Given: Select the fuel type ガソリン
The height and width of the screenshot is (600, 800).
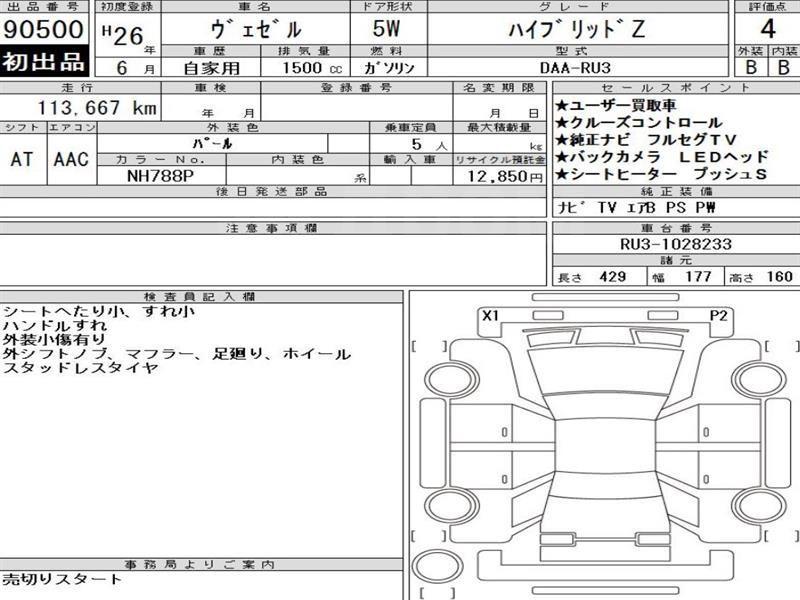Looking at the screenshot, I should (x=389, y=68).
